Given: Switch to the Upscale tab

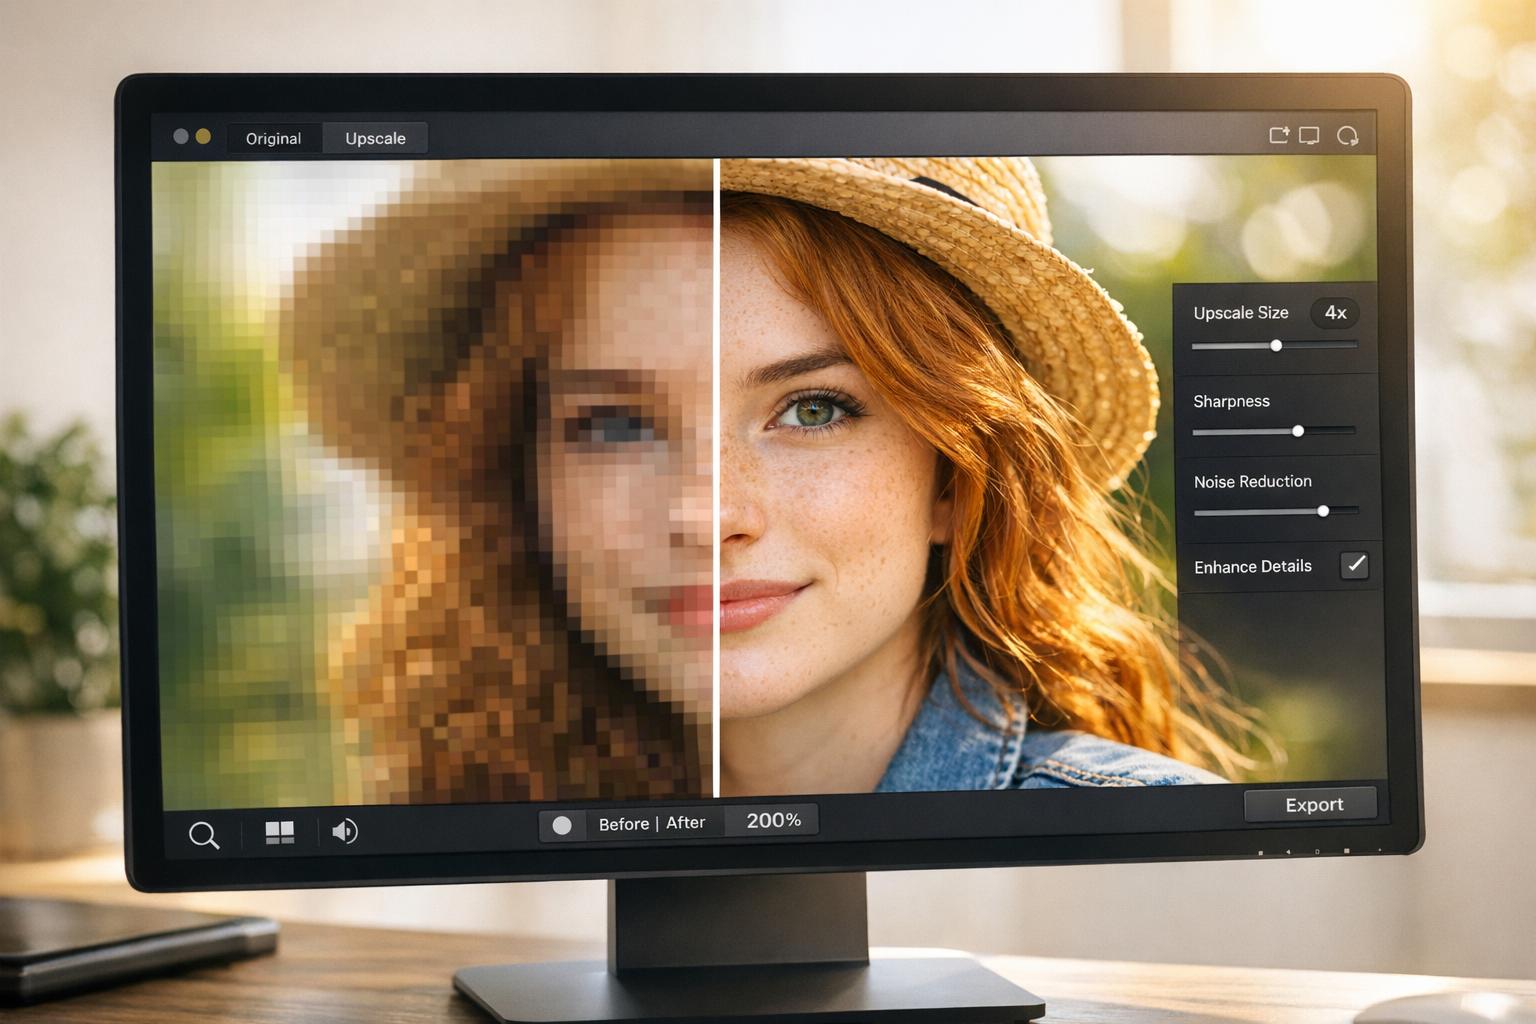Looking at the screenshot, I should click(x=375, y=138).
